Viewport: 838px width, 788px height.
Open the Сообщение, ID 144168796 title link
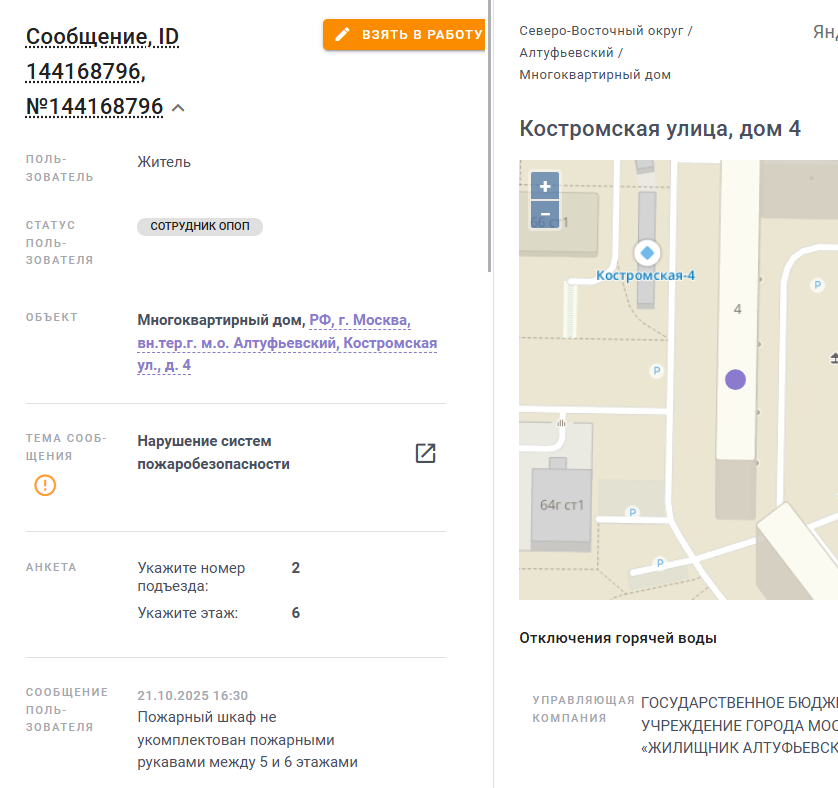click(102, 38)
